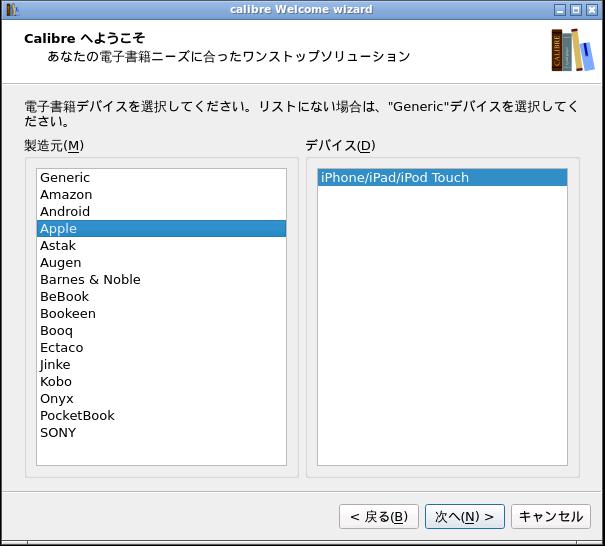Select Kobo manufacturer
Screen dimensions: 605x546
(161, 381)
